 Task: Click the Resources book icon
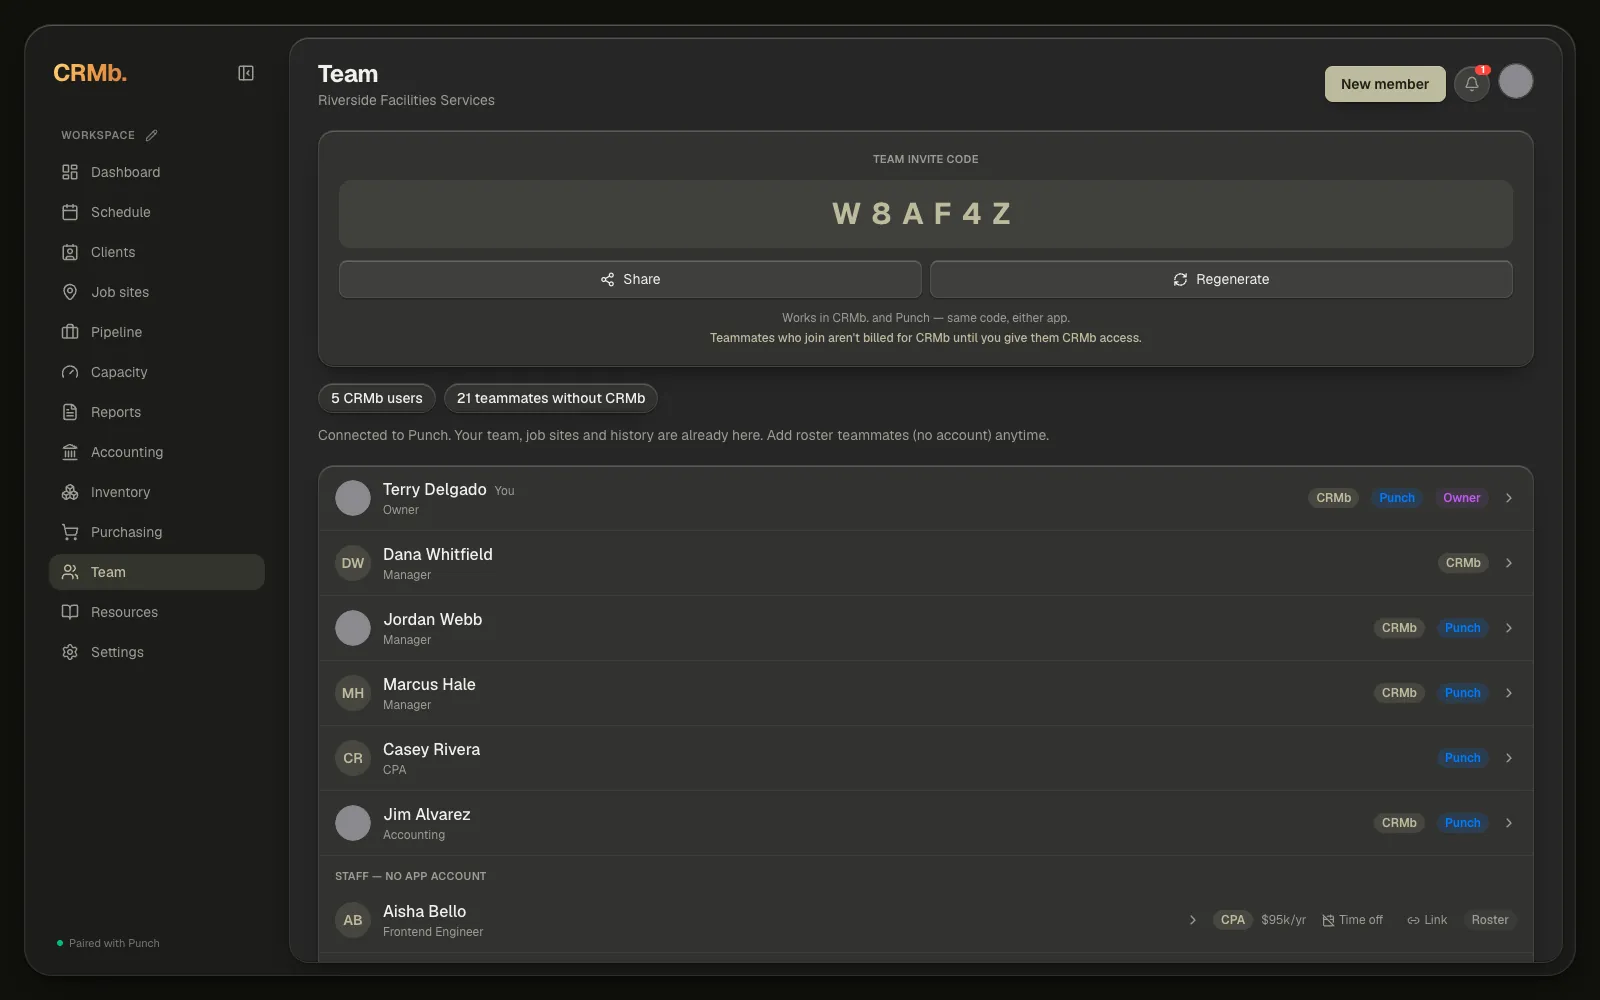click(x=70, y=612)
